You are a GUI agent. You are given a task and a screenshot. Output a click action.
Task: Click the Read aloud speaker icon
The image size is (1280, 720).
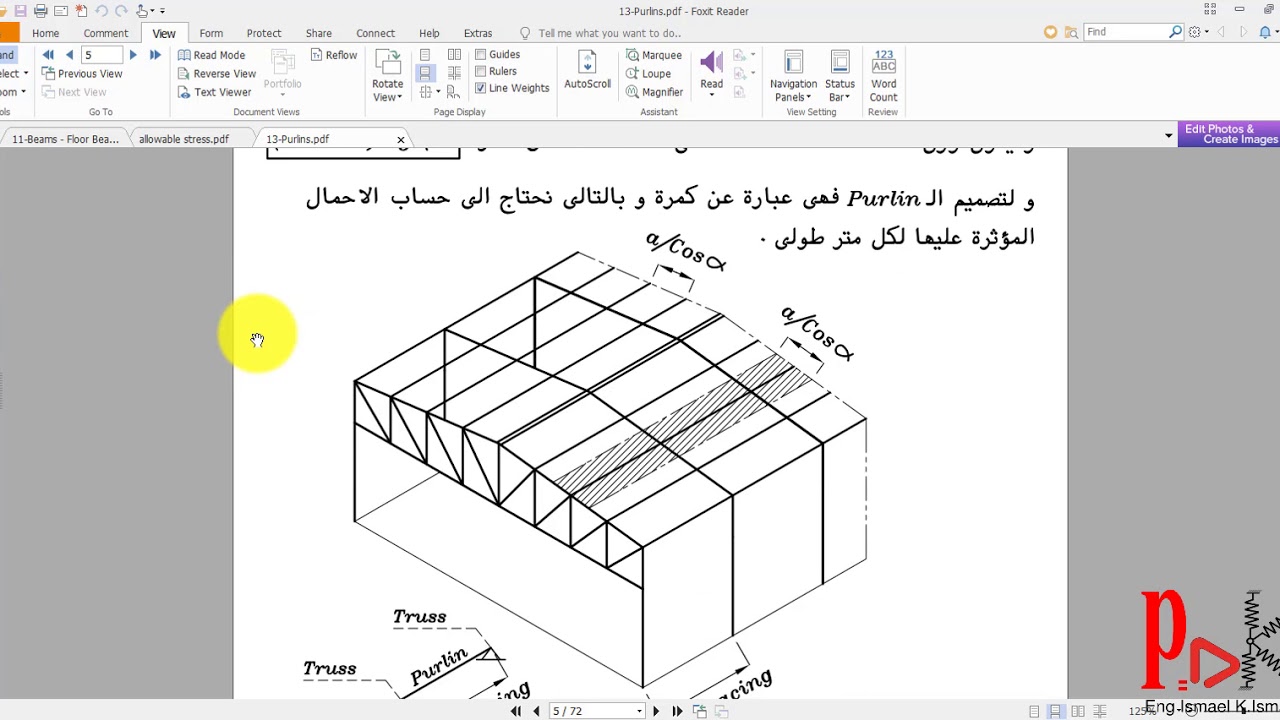point(711,62)
